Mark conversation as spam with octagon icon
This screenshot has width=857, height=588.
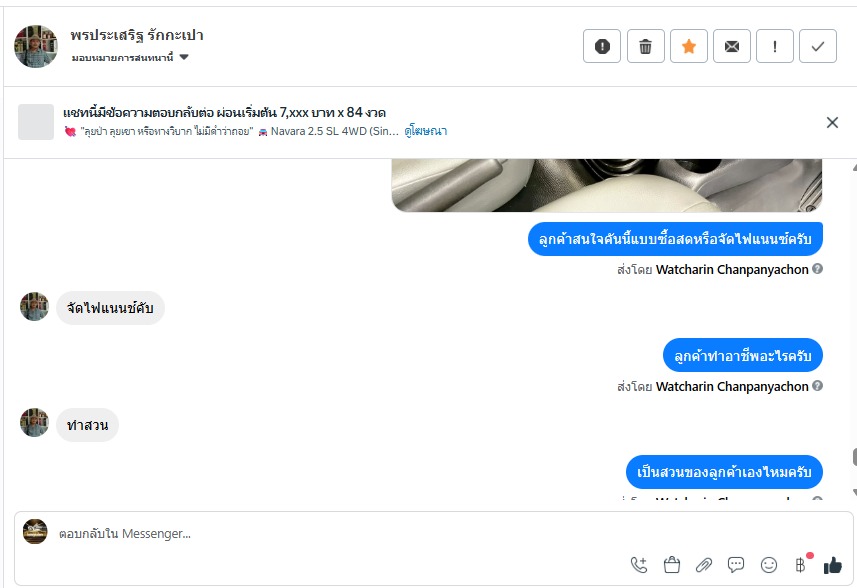coord(602,46)
